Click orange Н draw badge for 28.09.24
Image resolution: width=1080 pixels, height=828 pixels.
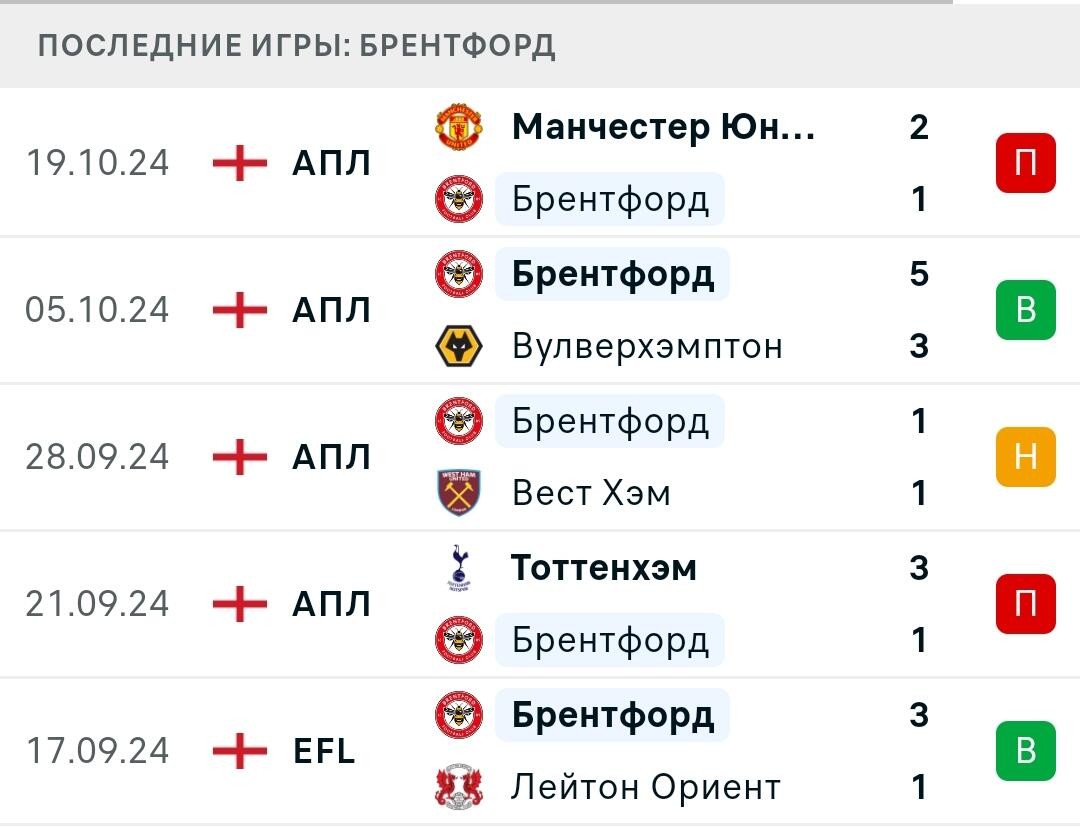coord(1026,457)
